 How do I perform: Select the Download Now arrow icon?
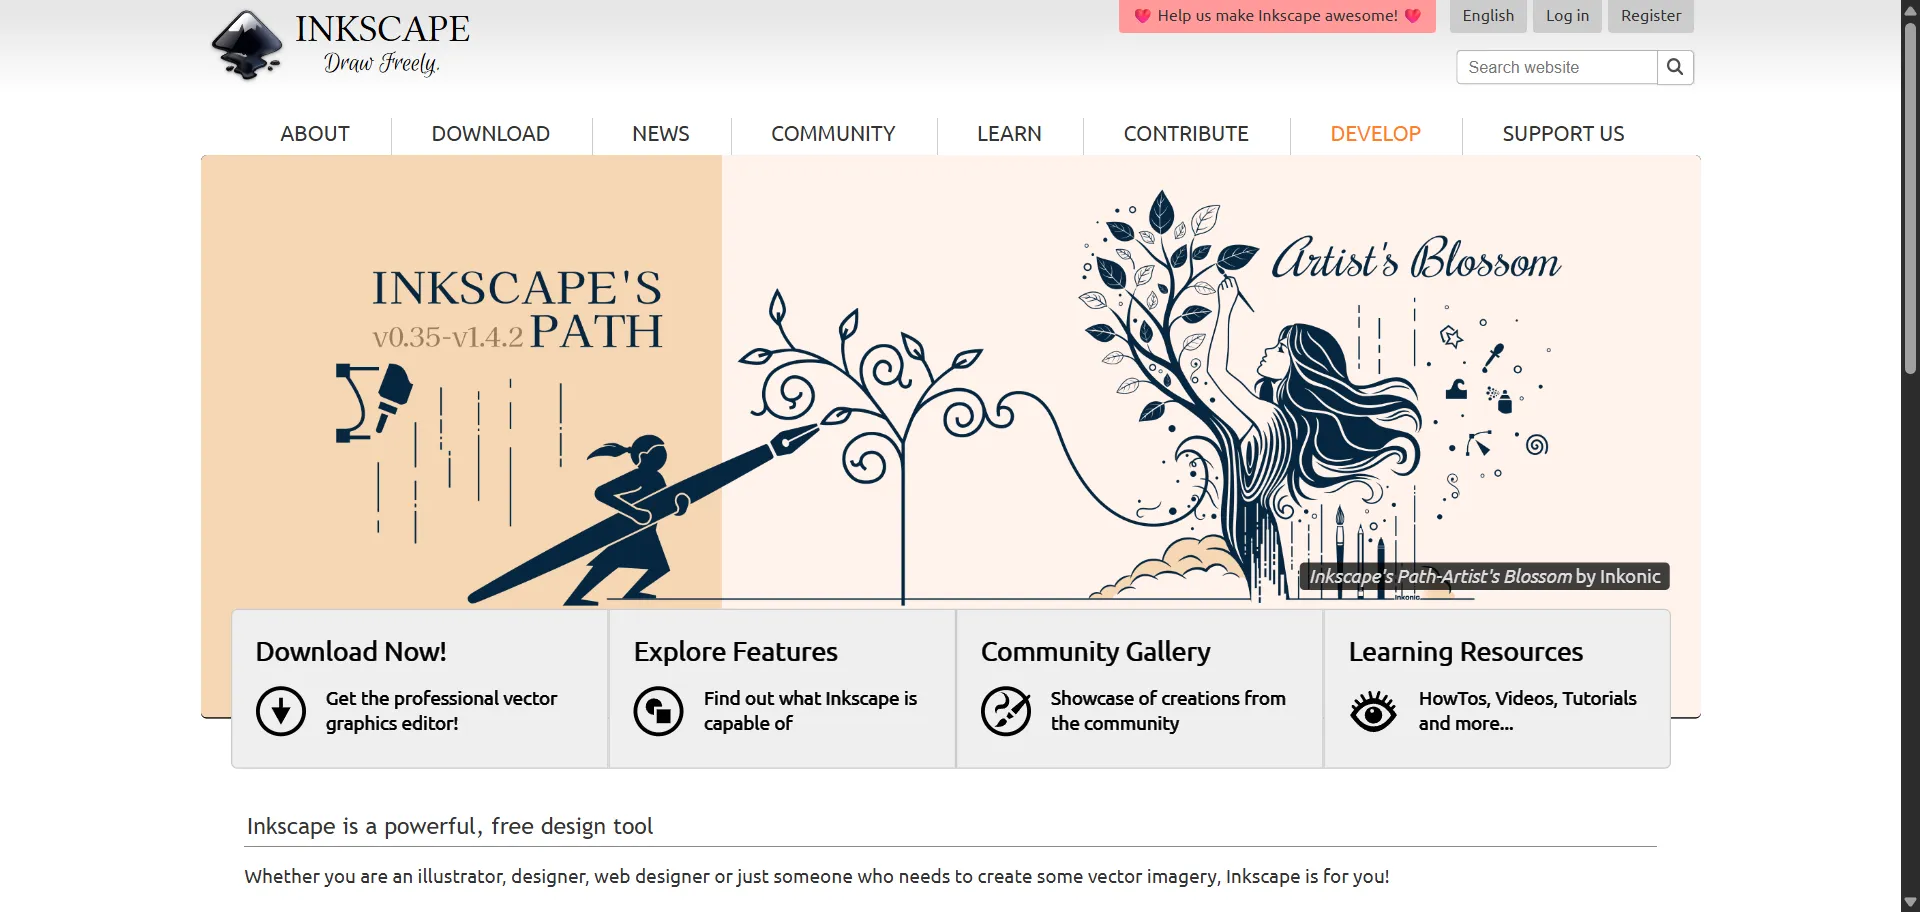(280, 710)
